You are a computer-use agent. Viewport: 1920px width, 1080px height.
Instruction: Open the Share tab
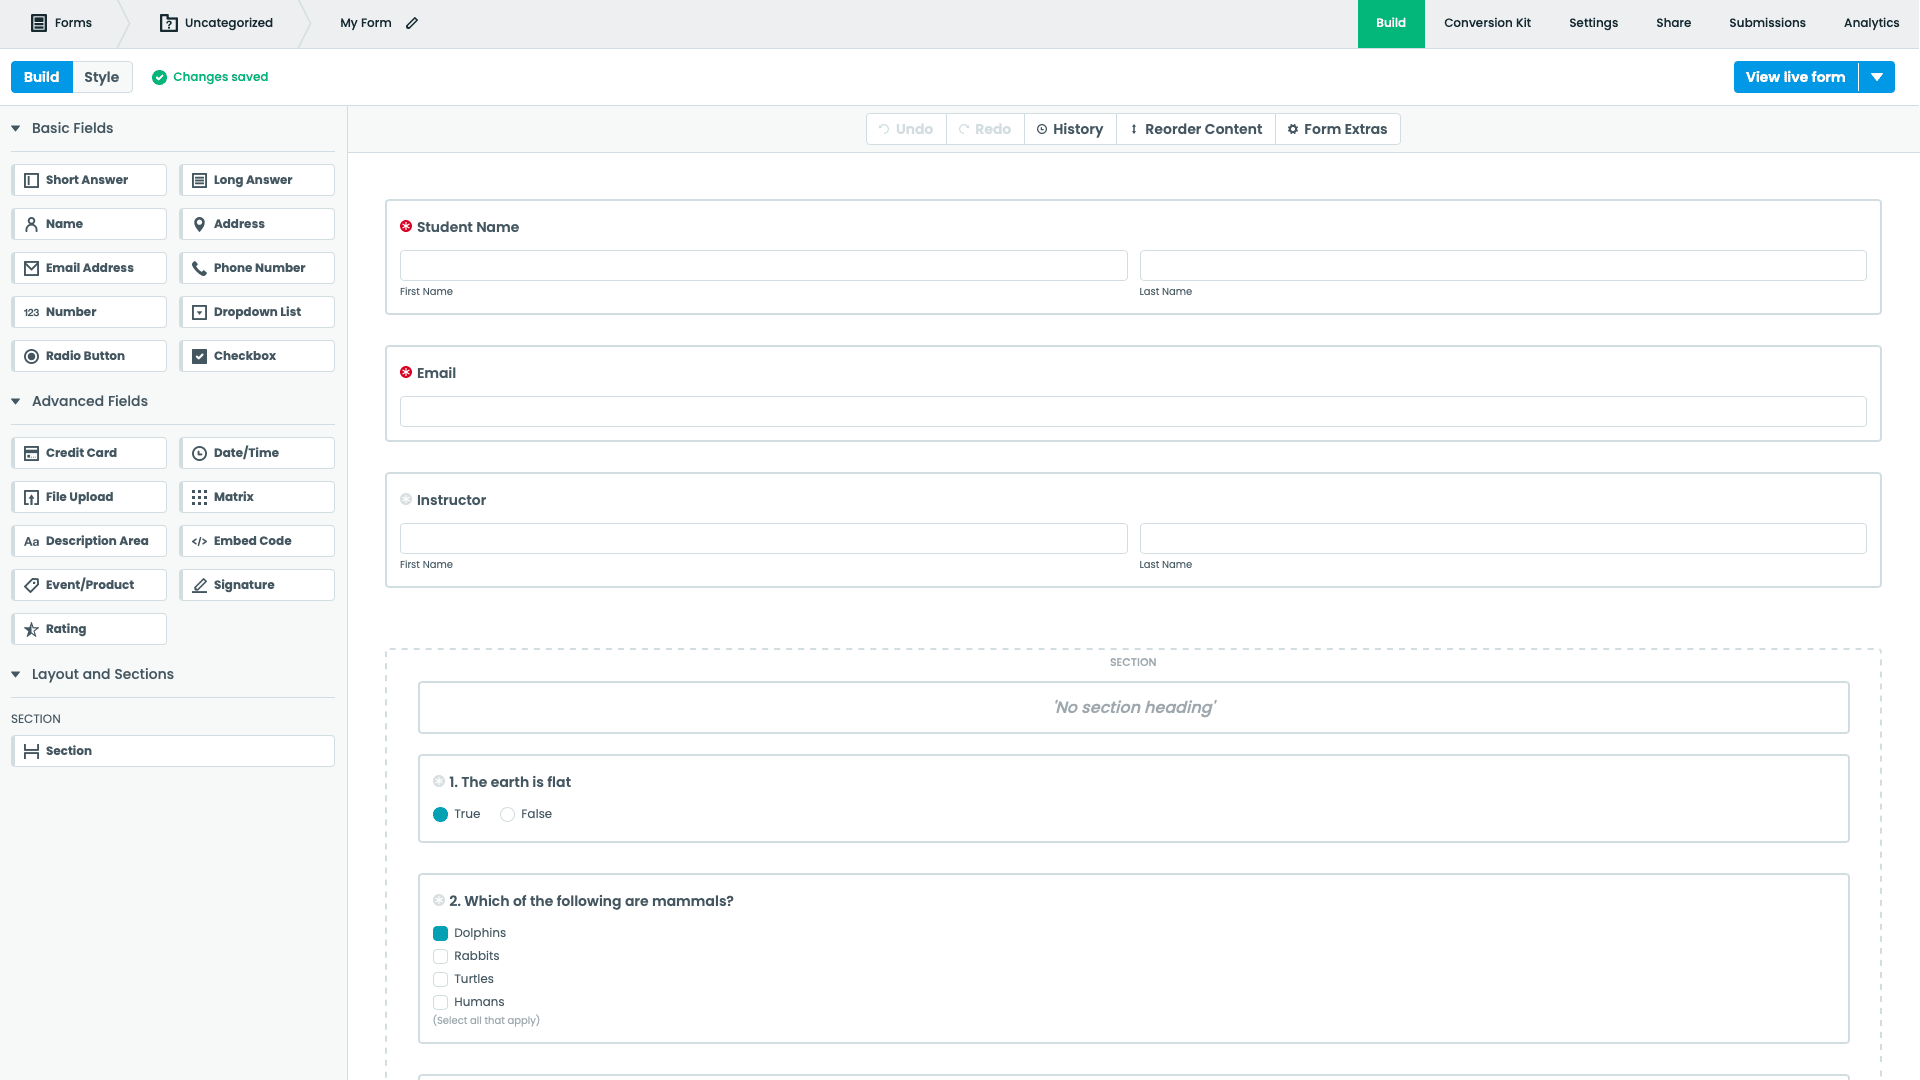coord(1673,23)
